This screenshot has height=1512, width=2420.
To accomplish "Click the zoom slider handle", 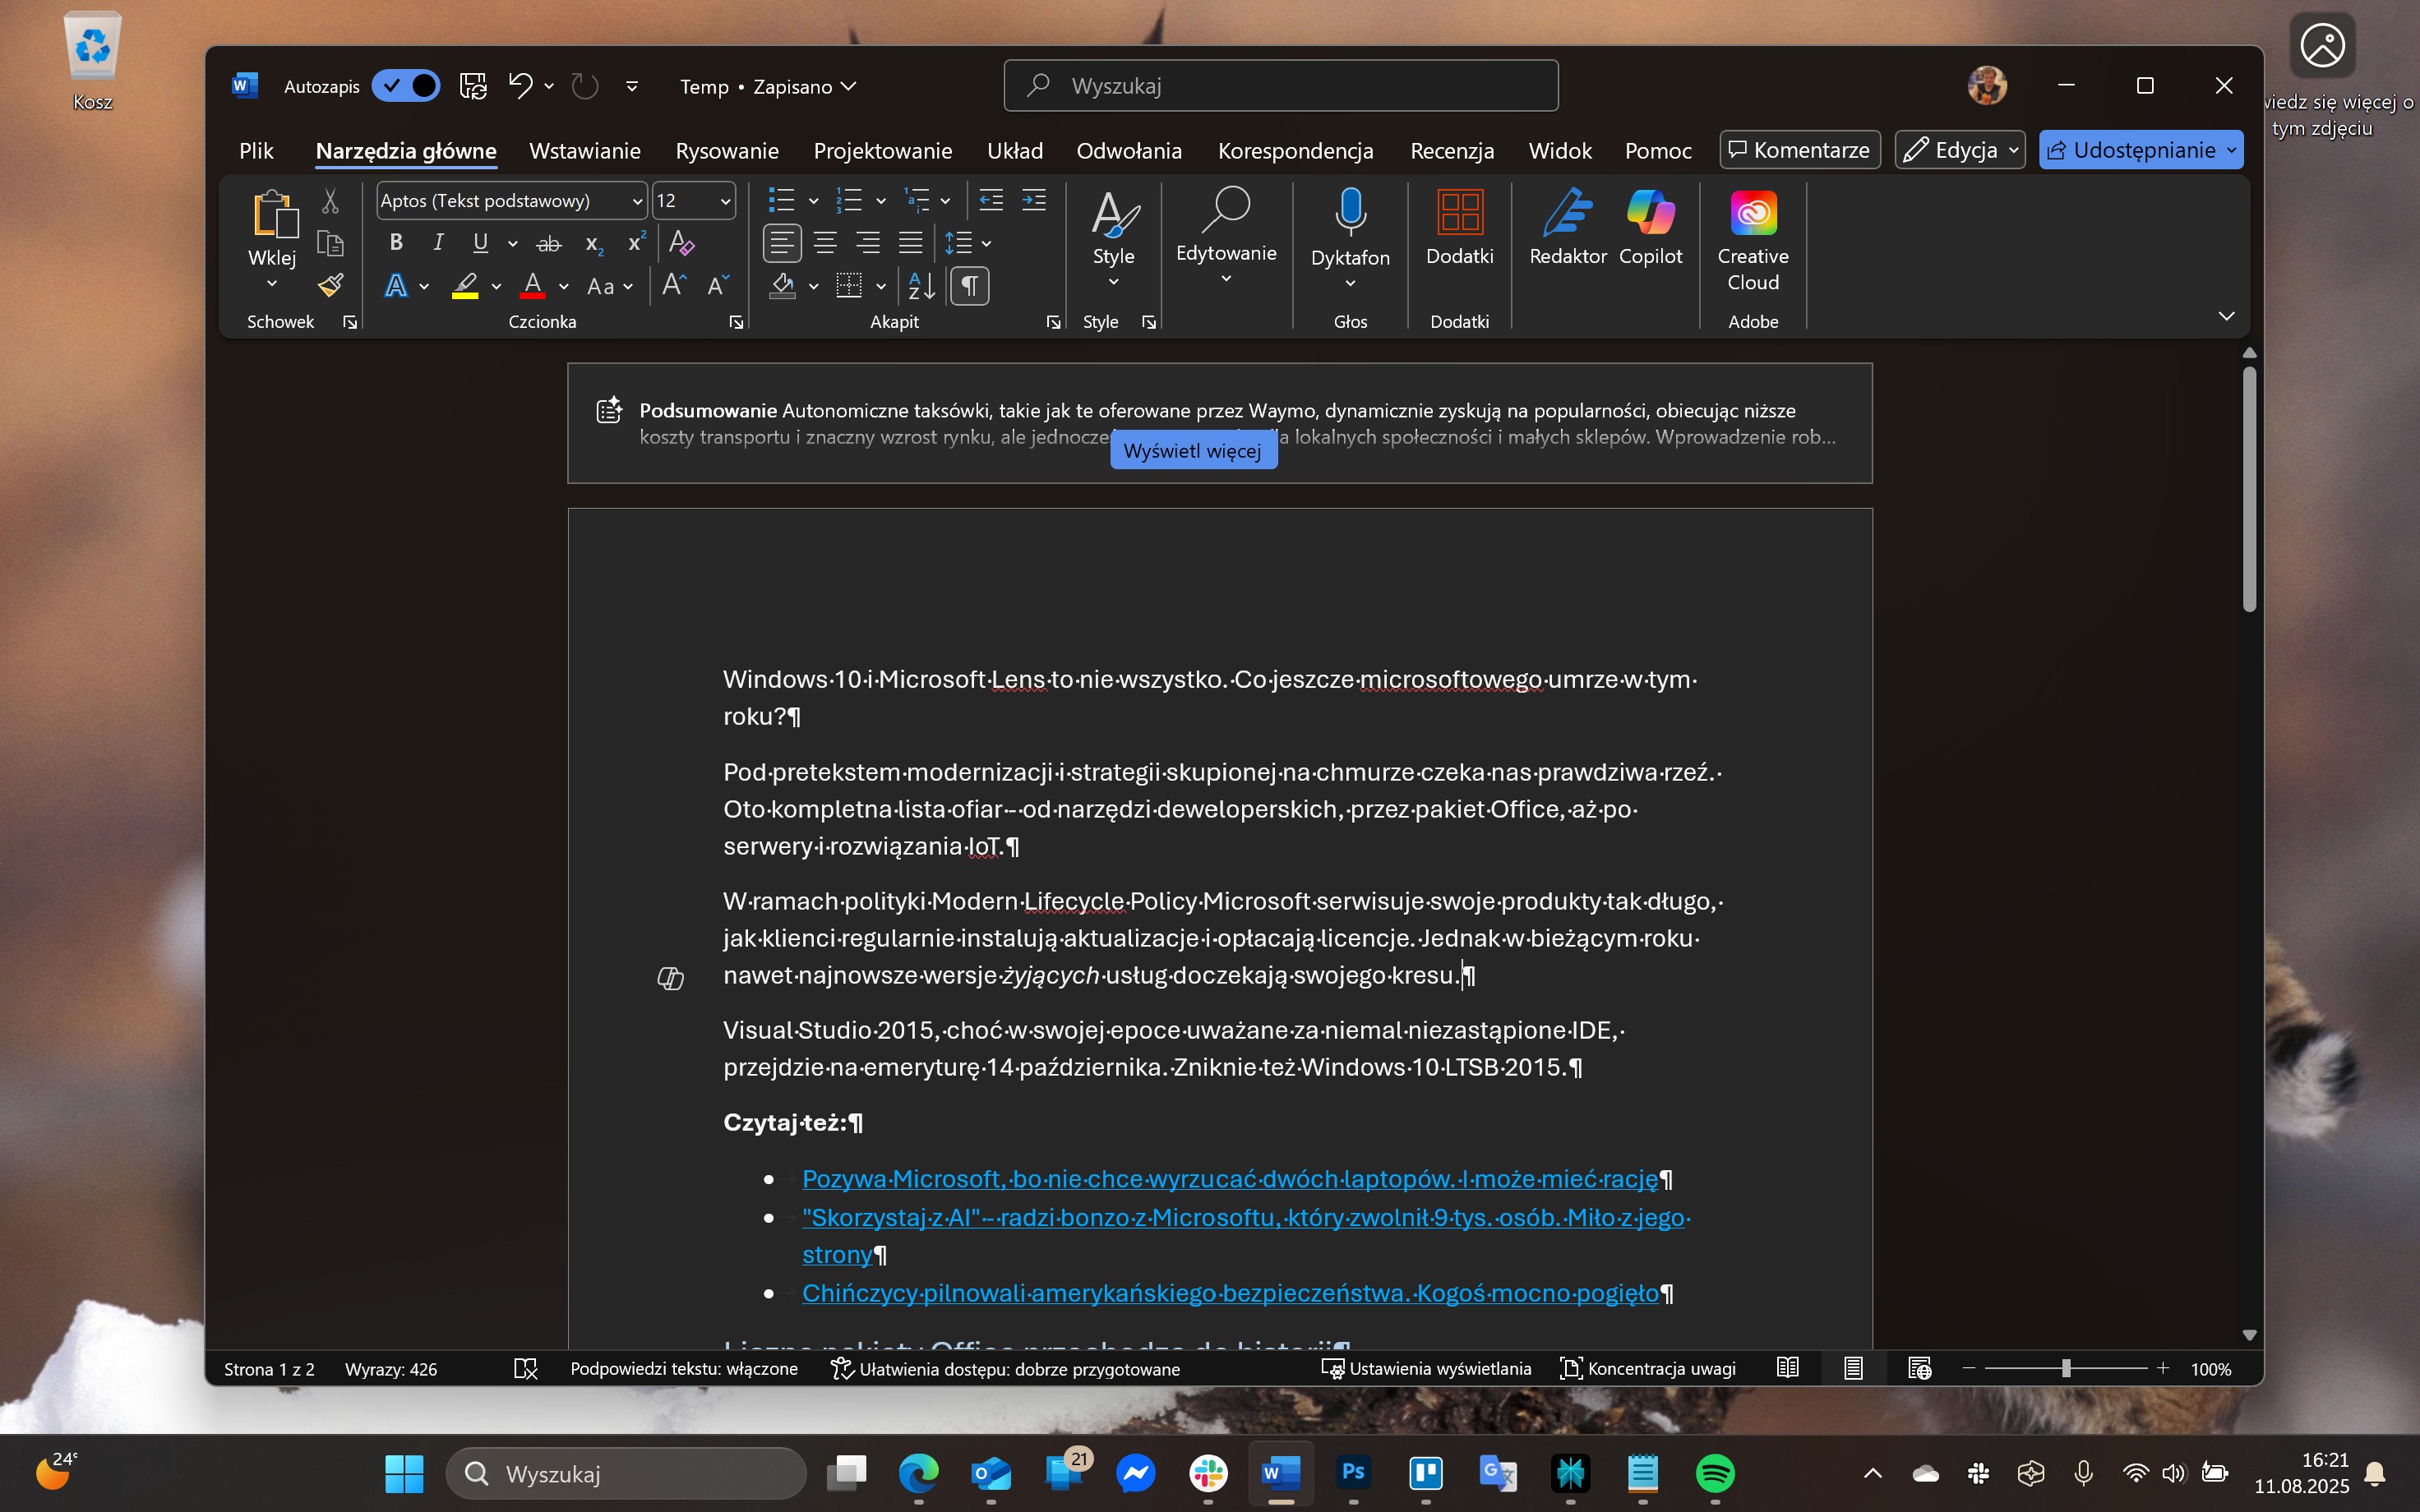I will (x=2066, y=1368).
